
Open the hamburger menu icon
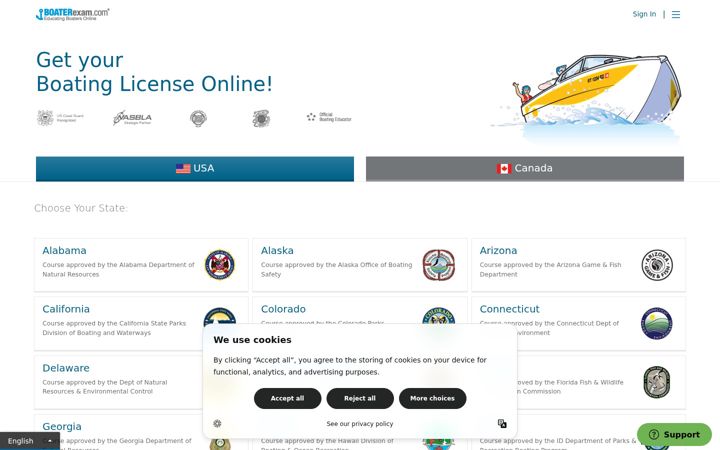tap(676, 15)
